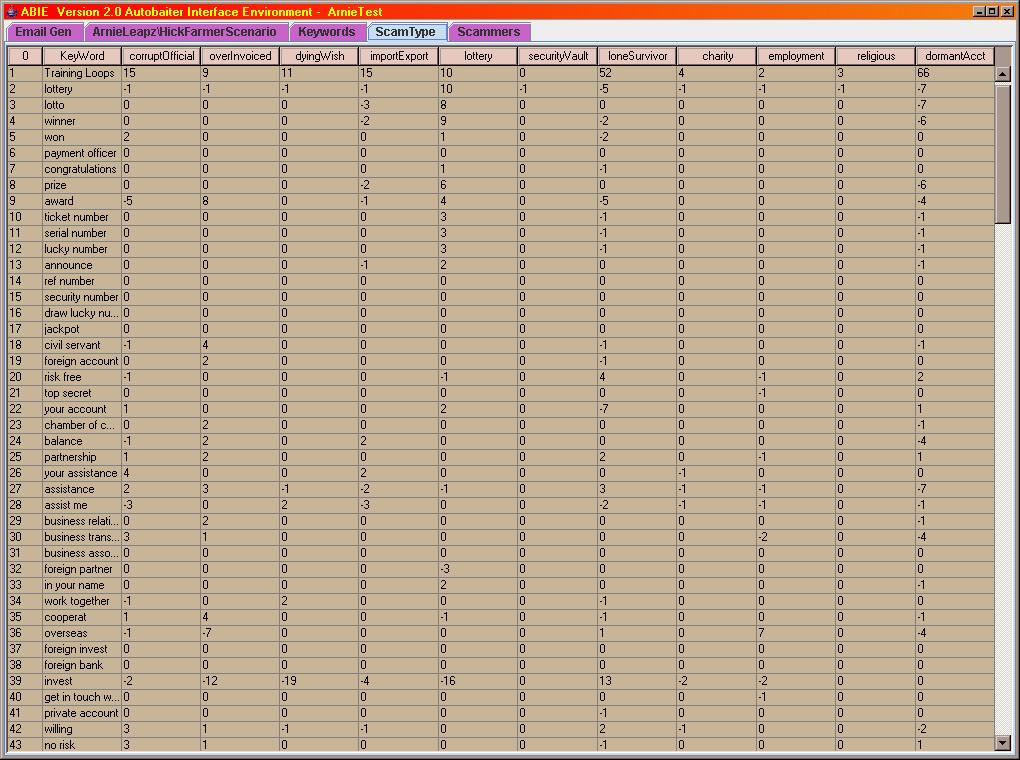Click the scrollbar up arrow

tap(1002, 74)
